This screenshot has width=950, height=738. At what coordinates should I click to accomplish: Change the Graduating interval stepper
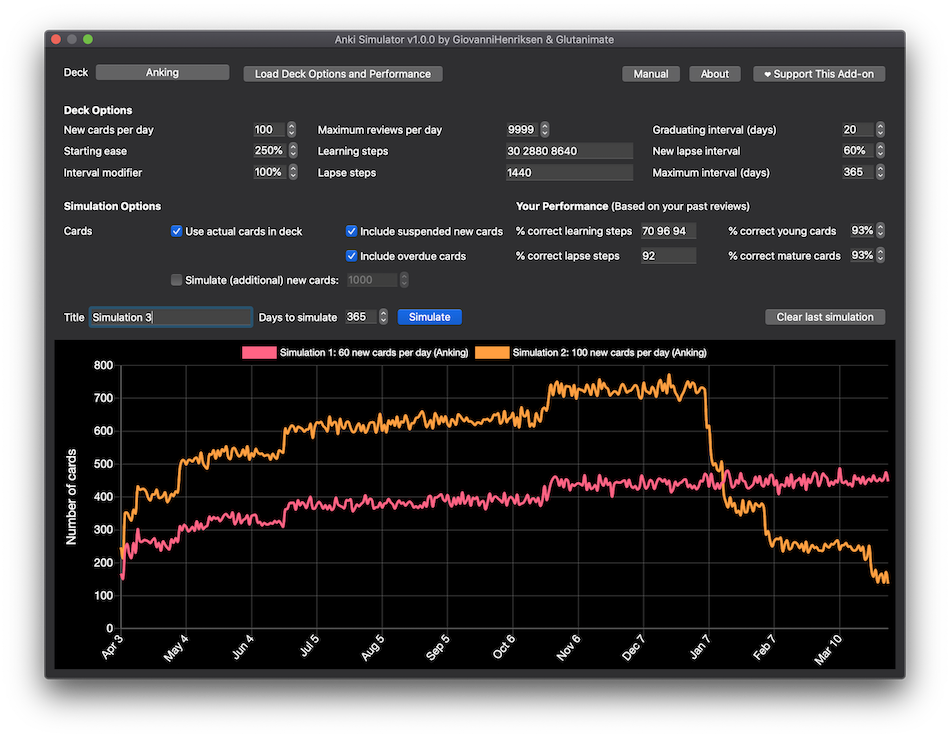(880, 130)
